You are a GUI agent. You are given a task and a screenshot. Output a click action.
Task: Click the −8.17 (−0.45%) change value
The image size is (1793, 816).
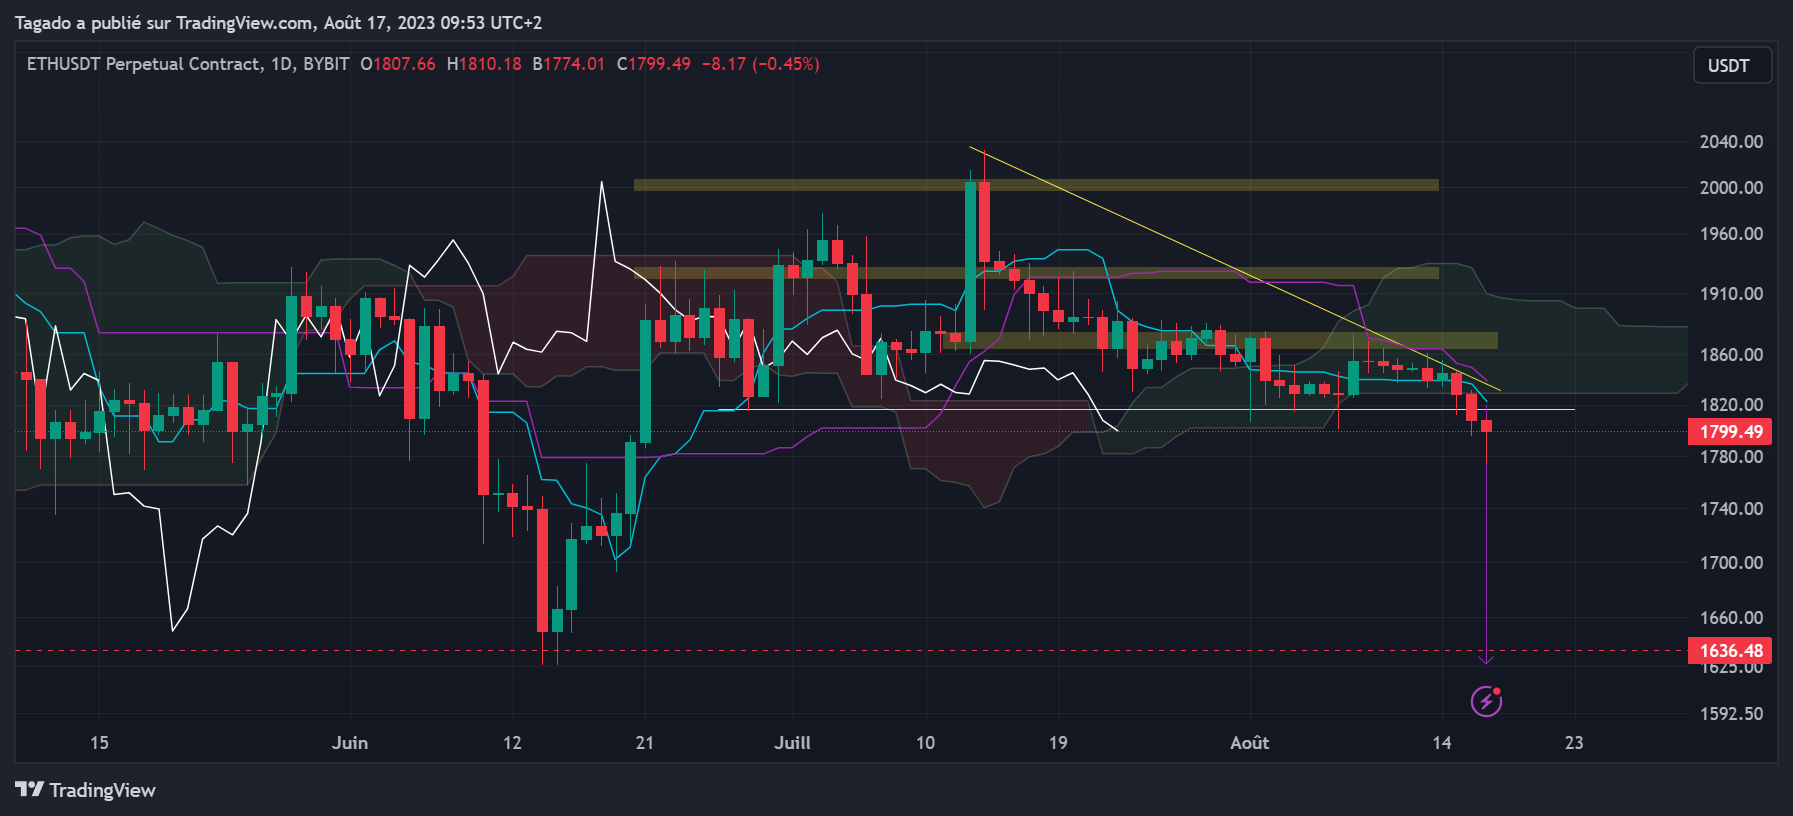[761, 64]
